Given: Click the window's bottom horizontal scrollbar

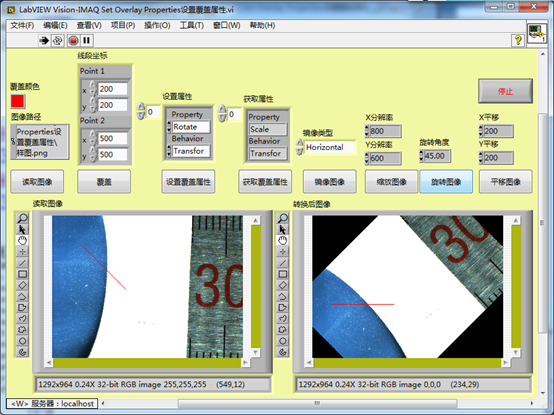Looking at the screenshot, I should (x=317, y=403).
